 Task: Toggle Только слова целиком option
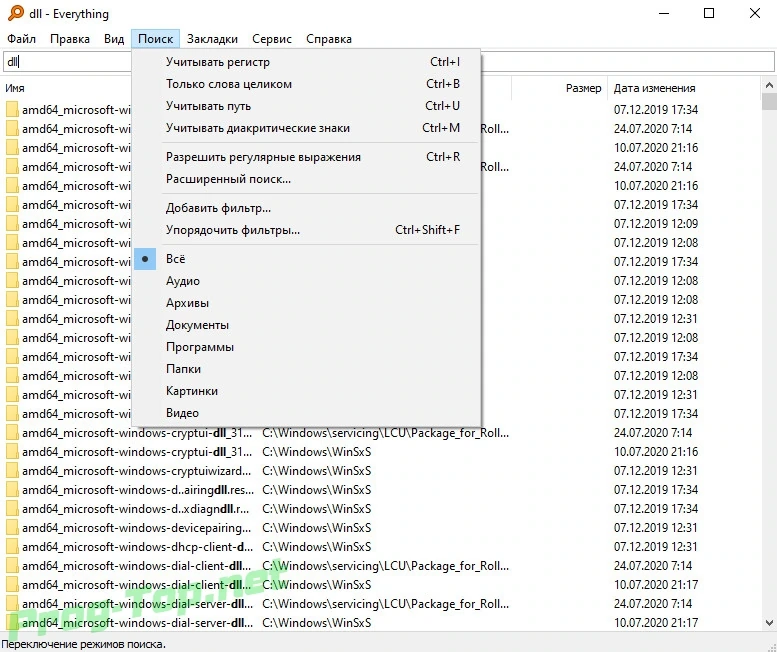pyautogui.click(x=306, y=84)
